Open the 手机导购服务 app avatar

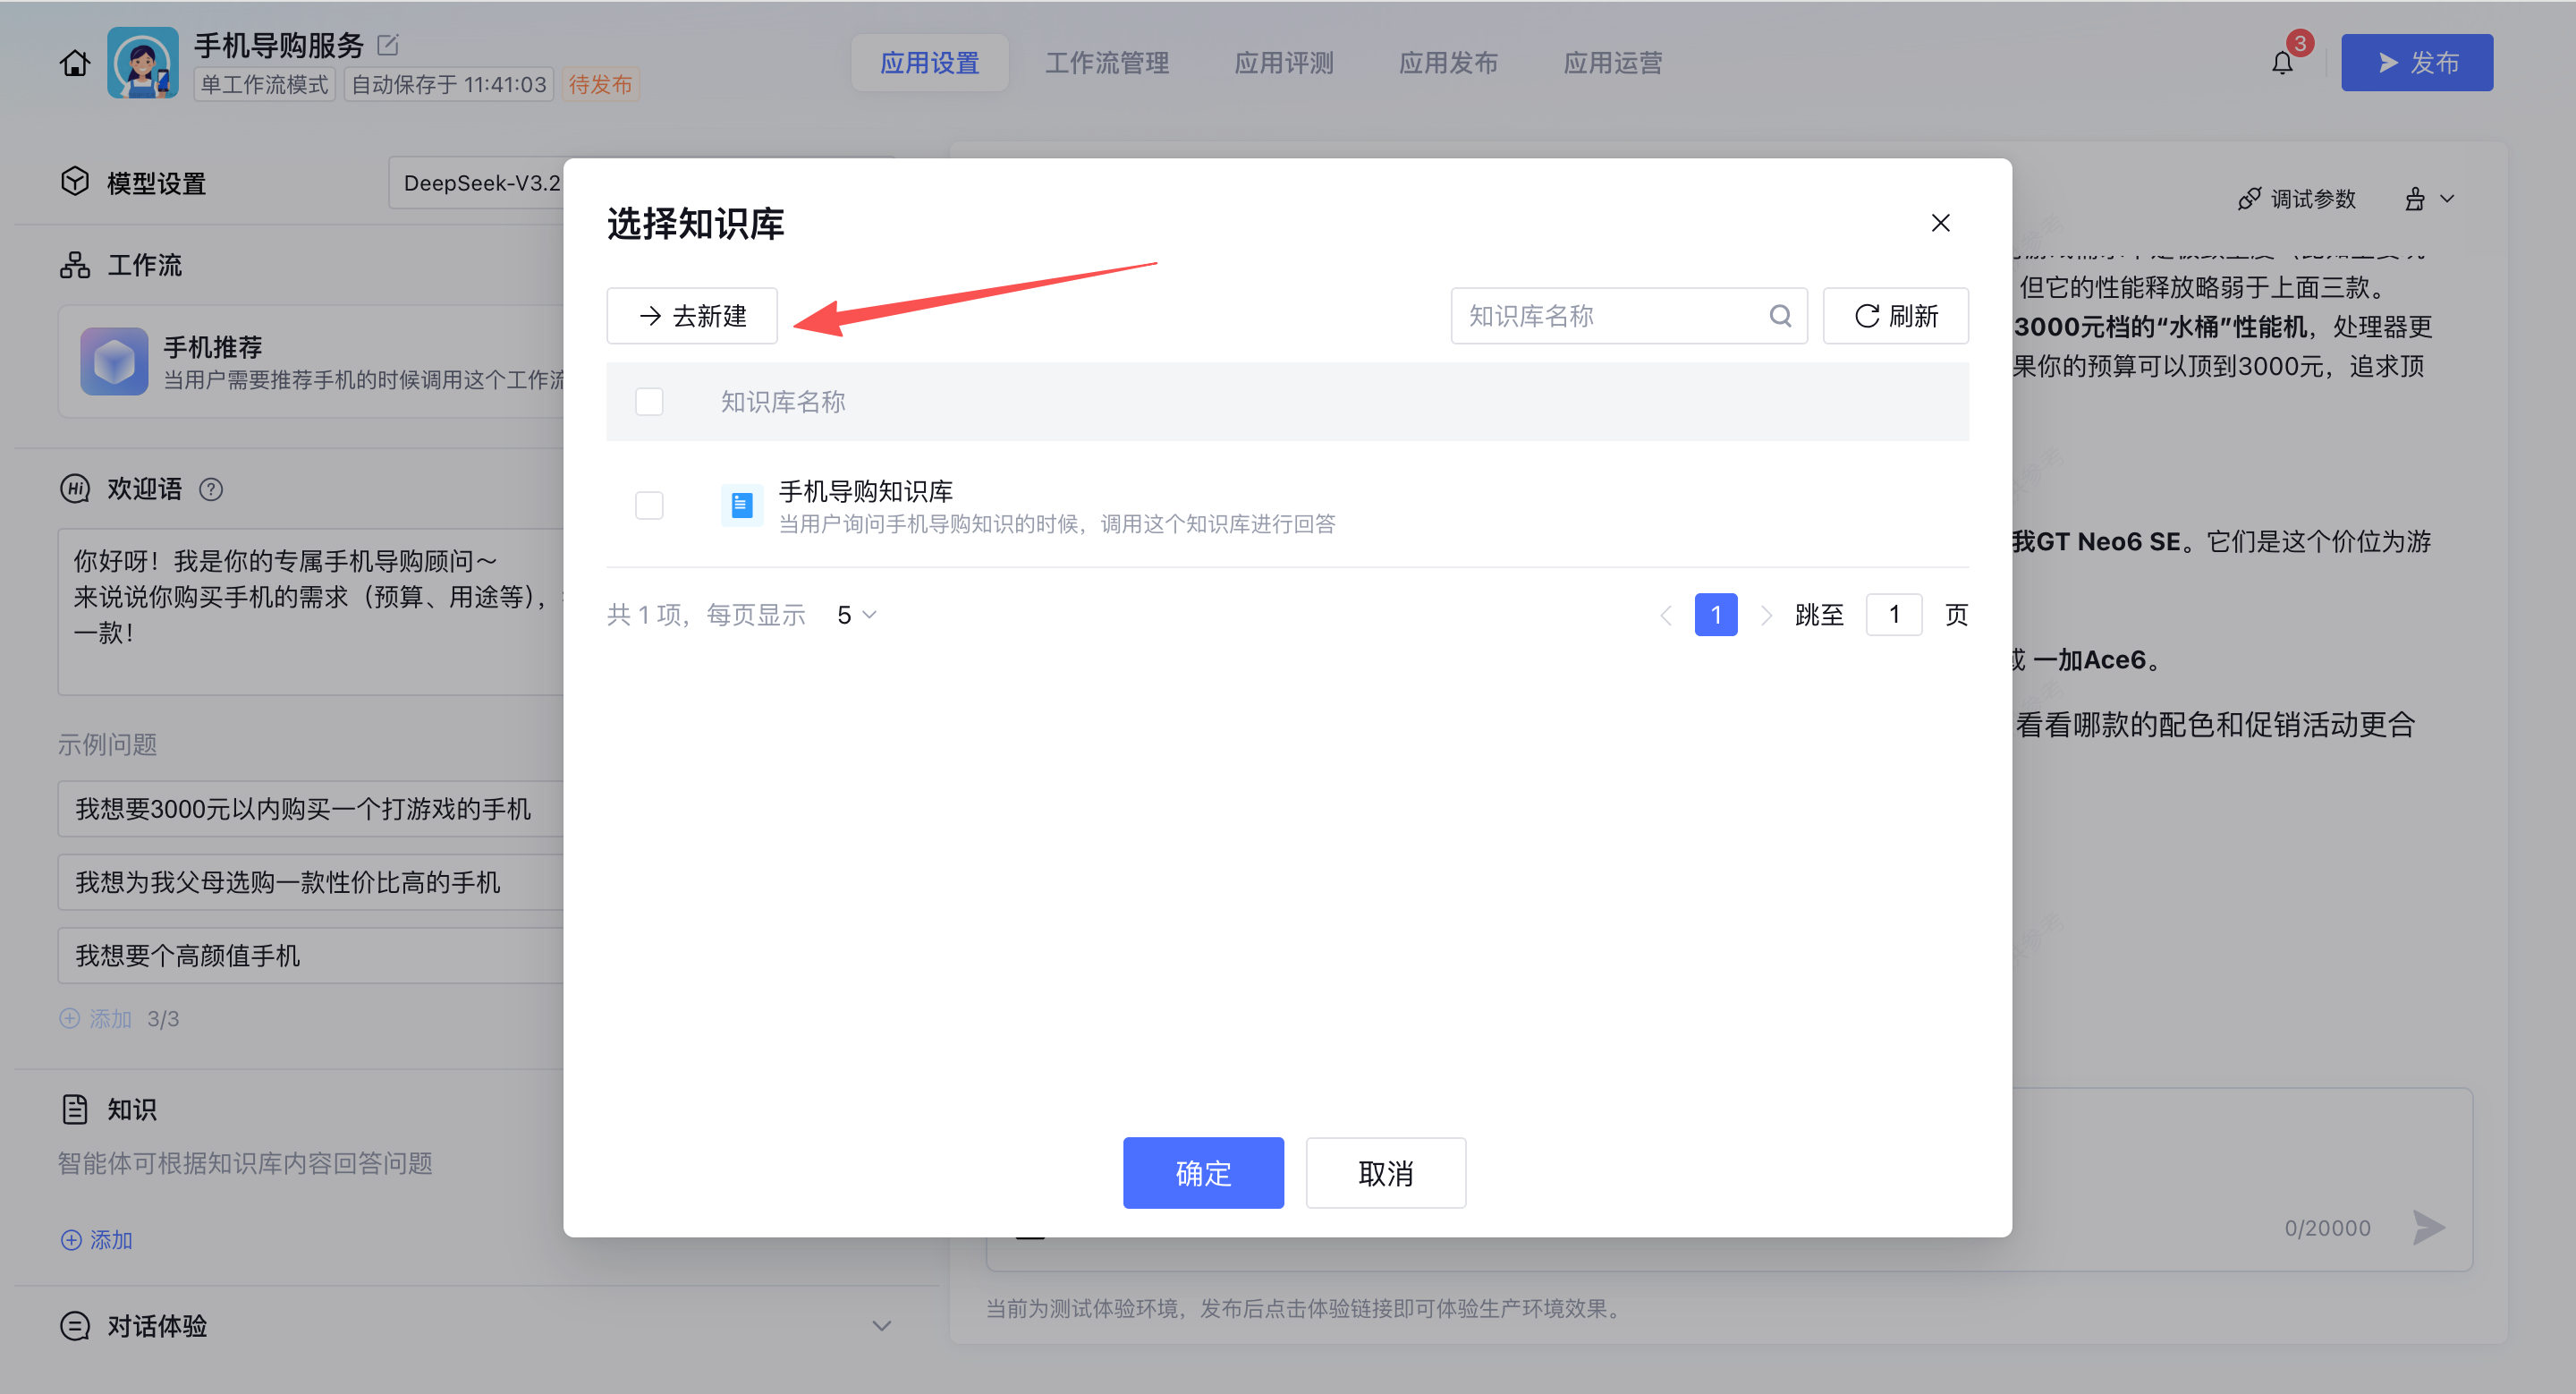(143, 63)
